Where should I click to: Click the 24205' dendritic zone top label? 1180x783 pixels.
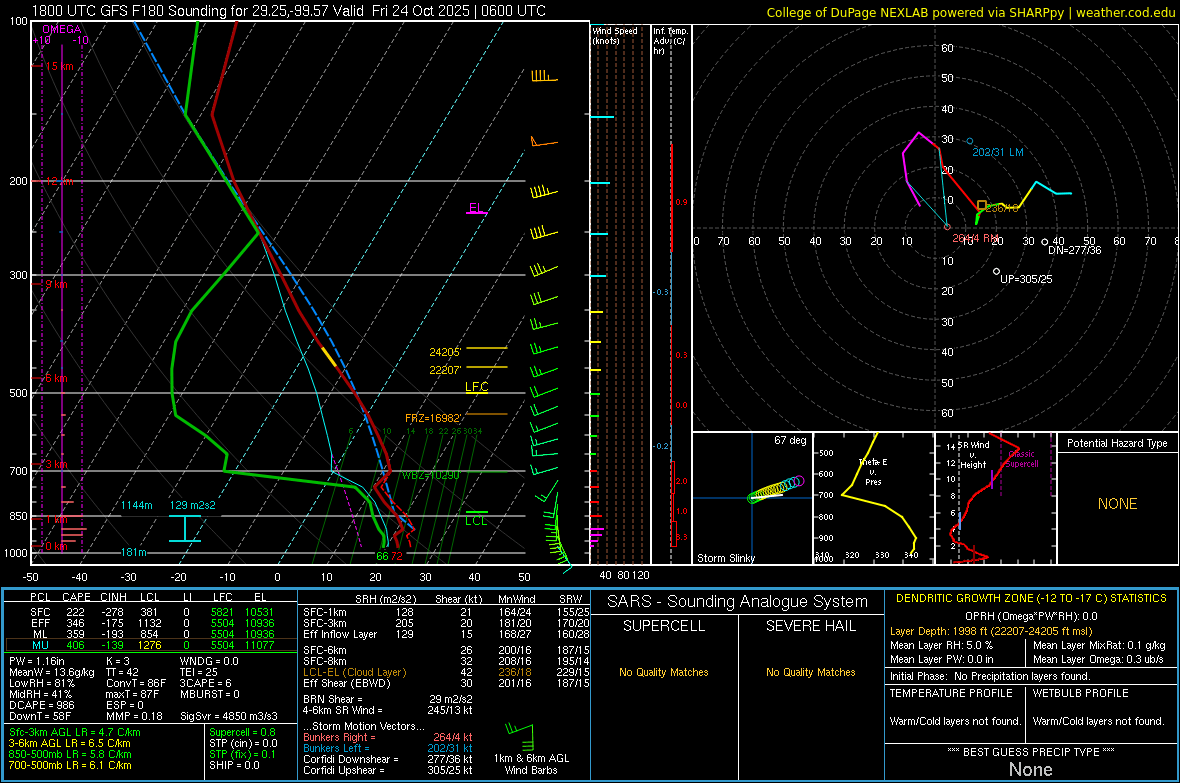click(x=446, y=352)
